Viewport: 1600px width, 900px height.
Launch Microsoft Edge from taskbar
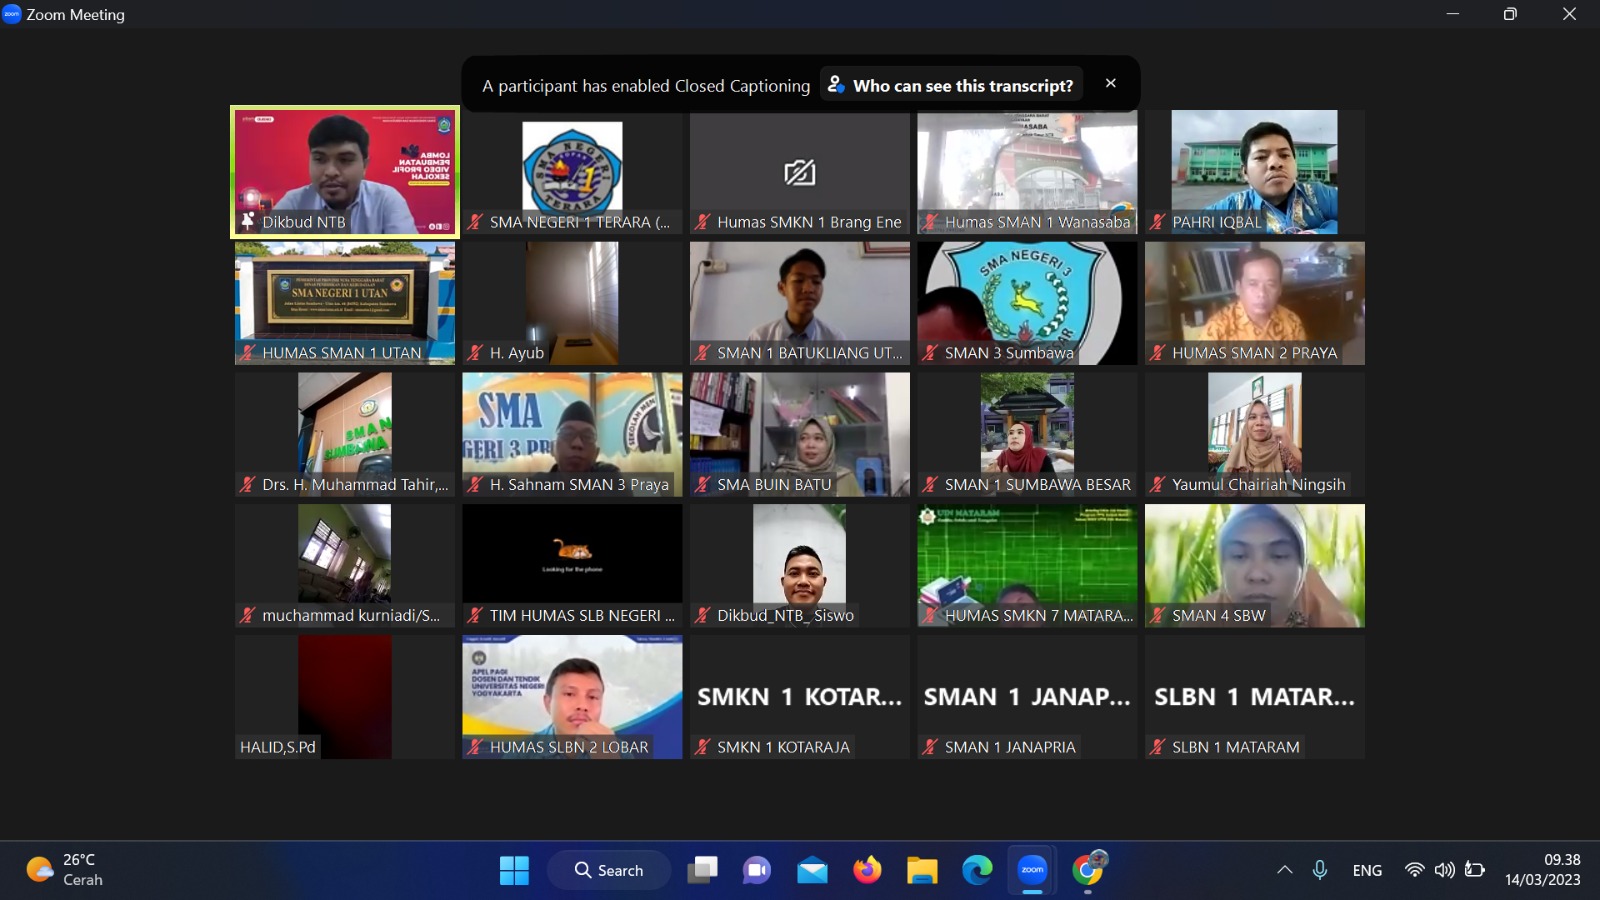point(977,870)
